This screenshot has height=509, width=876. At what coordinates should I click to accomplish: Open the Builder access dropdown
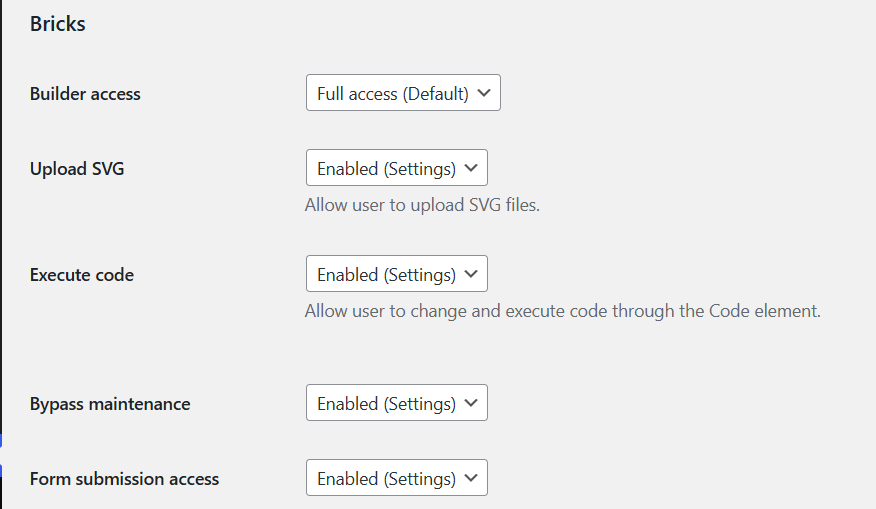click(403, 93)
